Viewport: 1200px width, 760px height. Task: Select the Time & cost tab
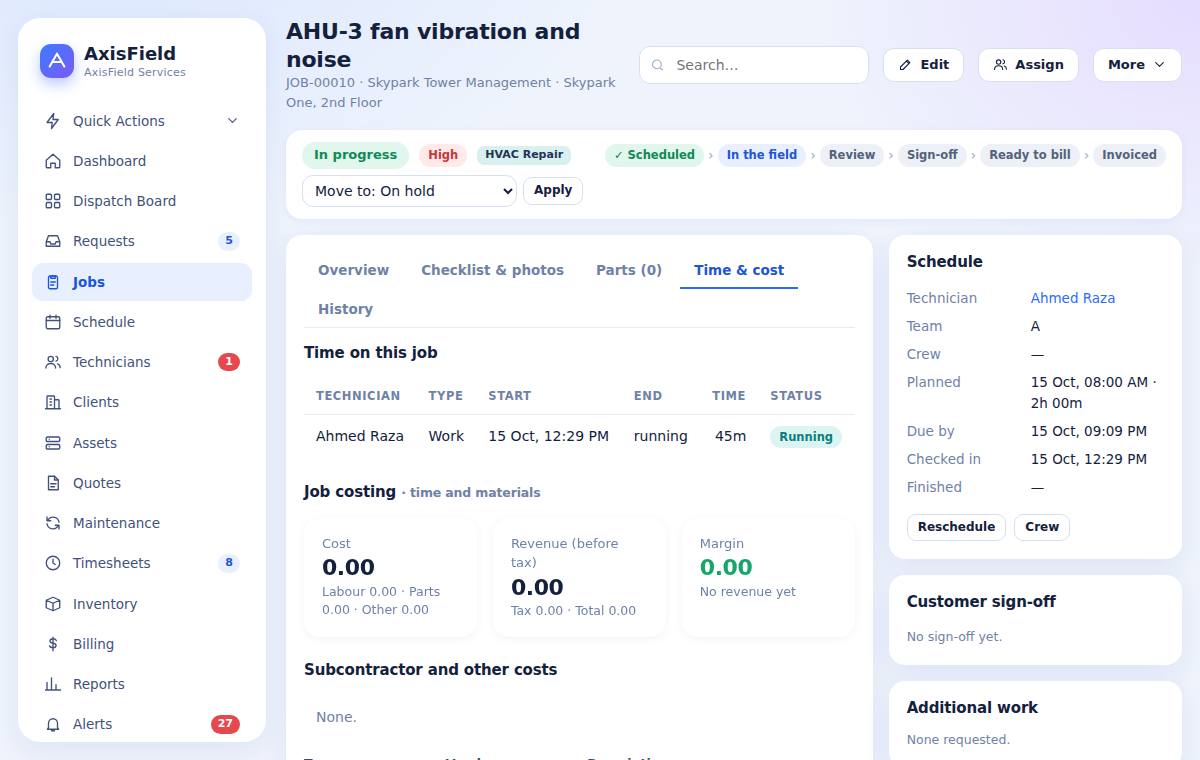coord(739,270)
